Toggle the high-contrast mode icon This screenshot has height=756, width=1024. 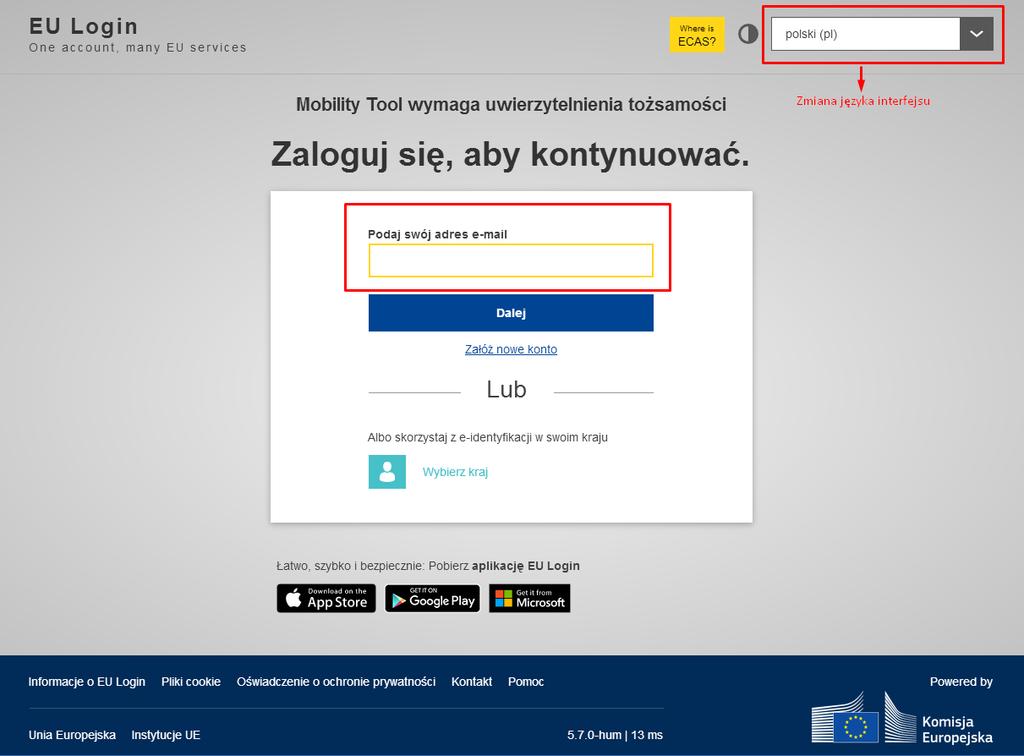point(748,34)
